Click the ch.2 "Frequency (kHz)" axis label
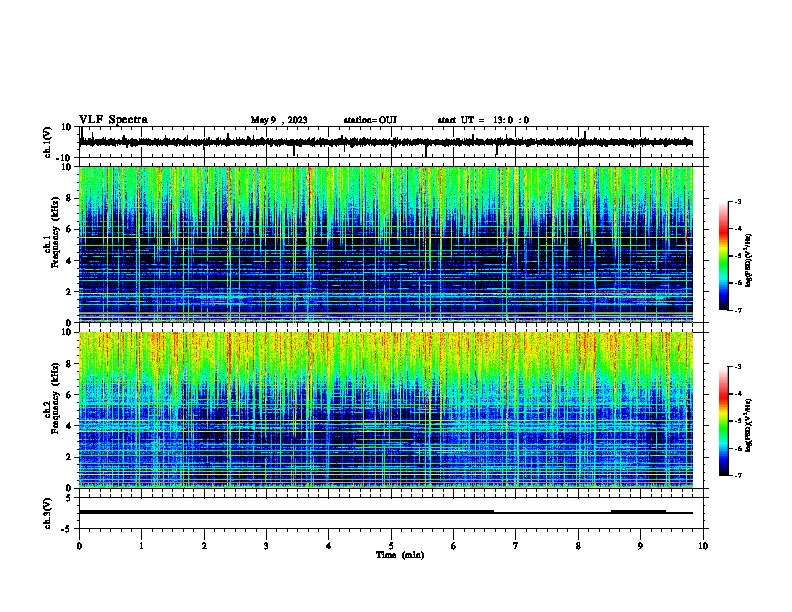 pos(55,398)
